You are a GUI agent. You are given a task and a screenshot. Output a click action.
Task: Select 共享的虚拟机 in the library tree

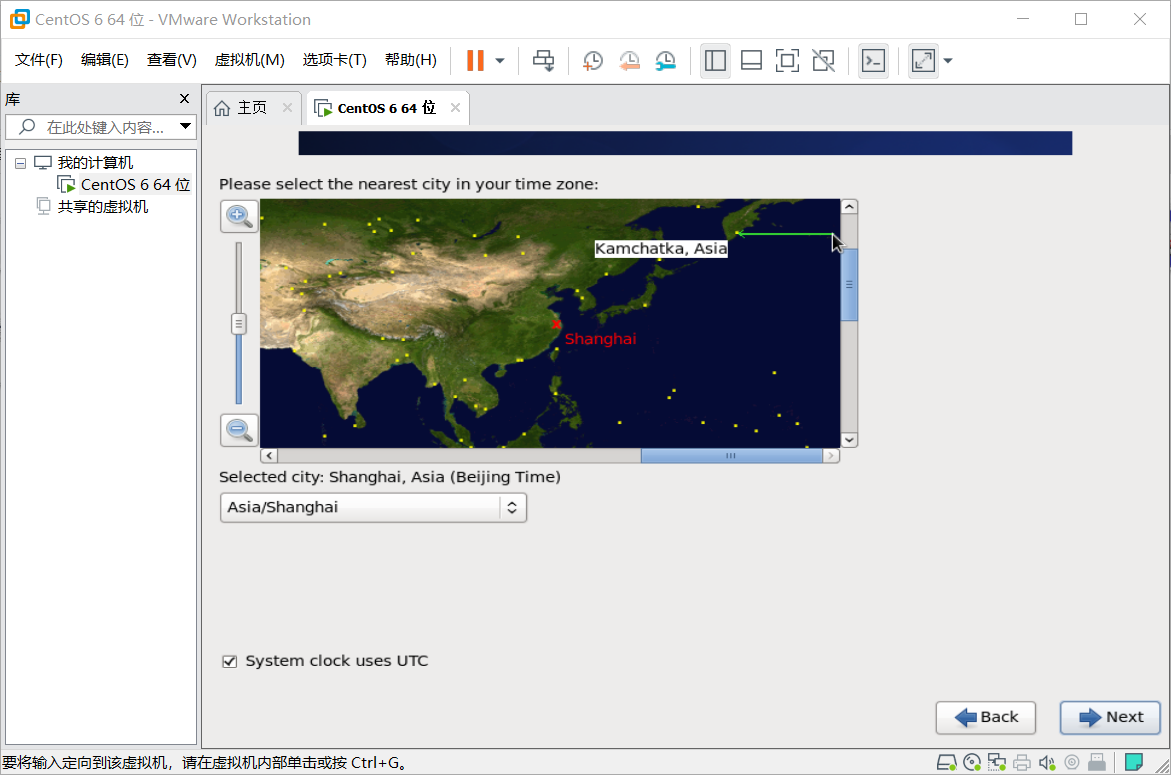(x=103, y=207)
